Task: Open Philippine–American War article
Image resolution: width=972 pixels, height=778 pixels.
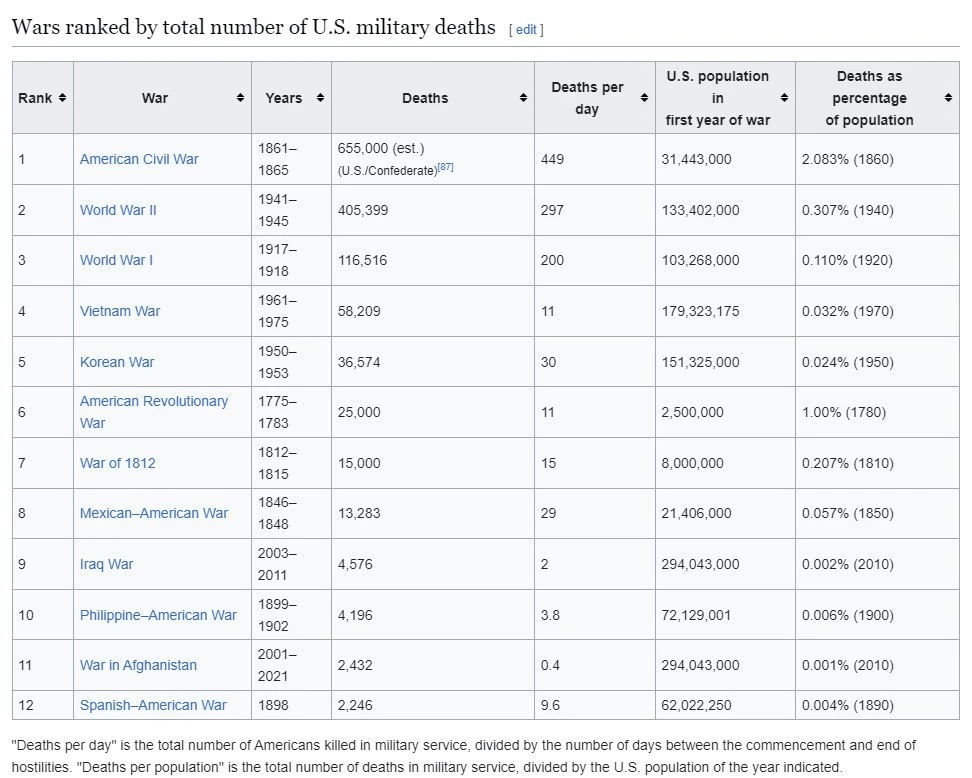Action: (x=158, y=615)
